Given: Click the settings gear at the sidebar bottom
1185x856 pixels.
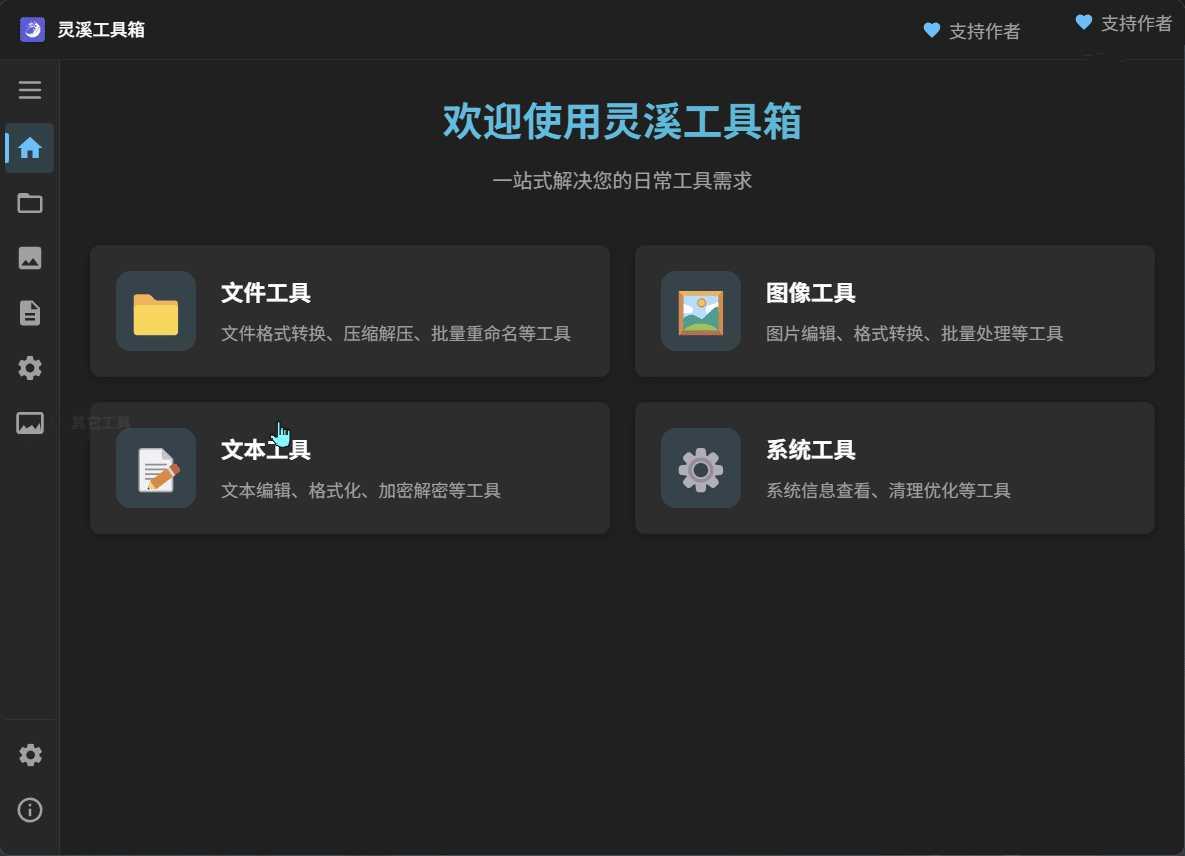Looking at the screenshot, I should click(x=29, y=755).
